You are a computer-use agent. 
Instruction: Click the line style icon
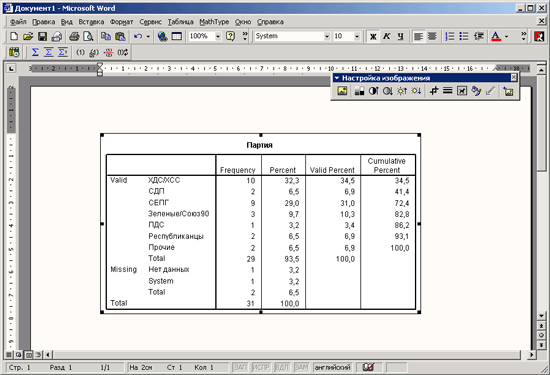pos(448,91)
